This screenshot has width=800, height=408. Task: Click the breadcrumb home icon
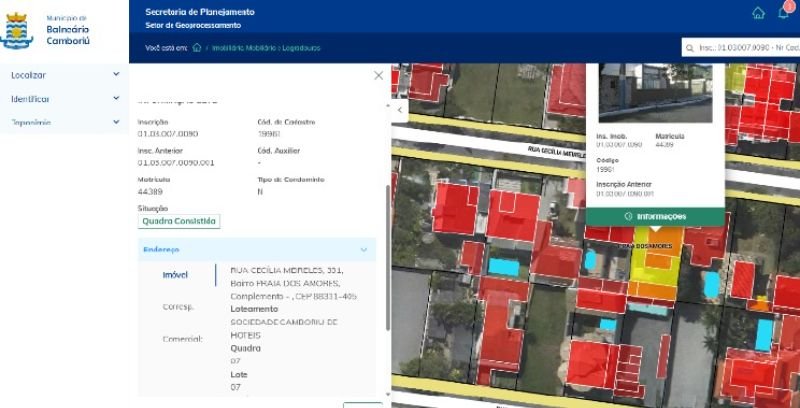pos(197,47)
